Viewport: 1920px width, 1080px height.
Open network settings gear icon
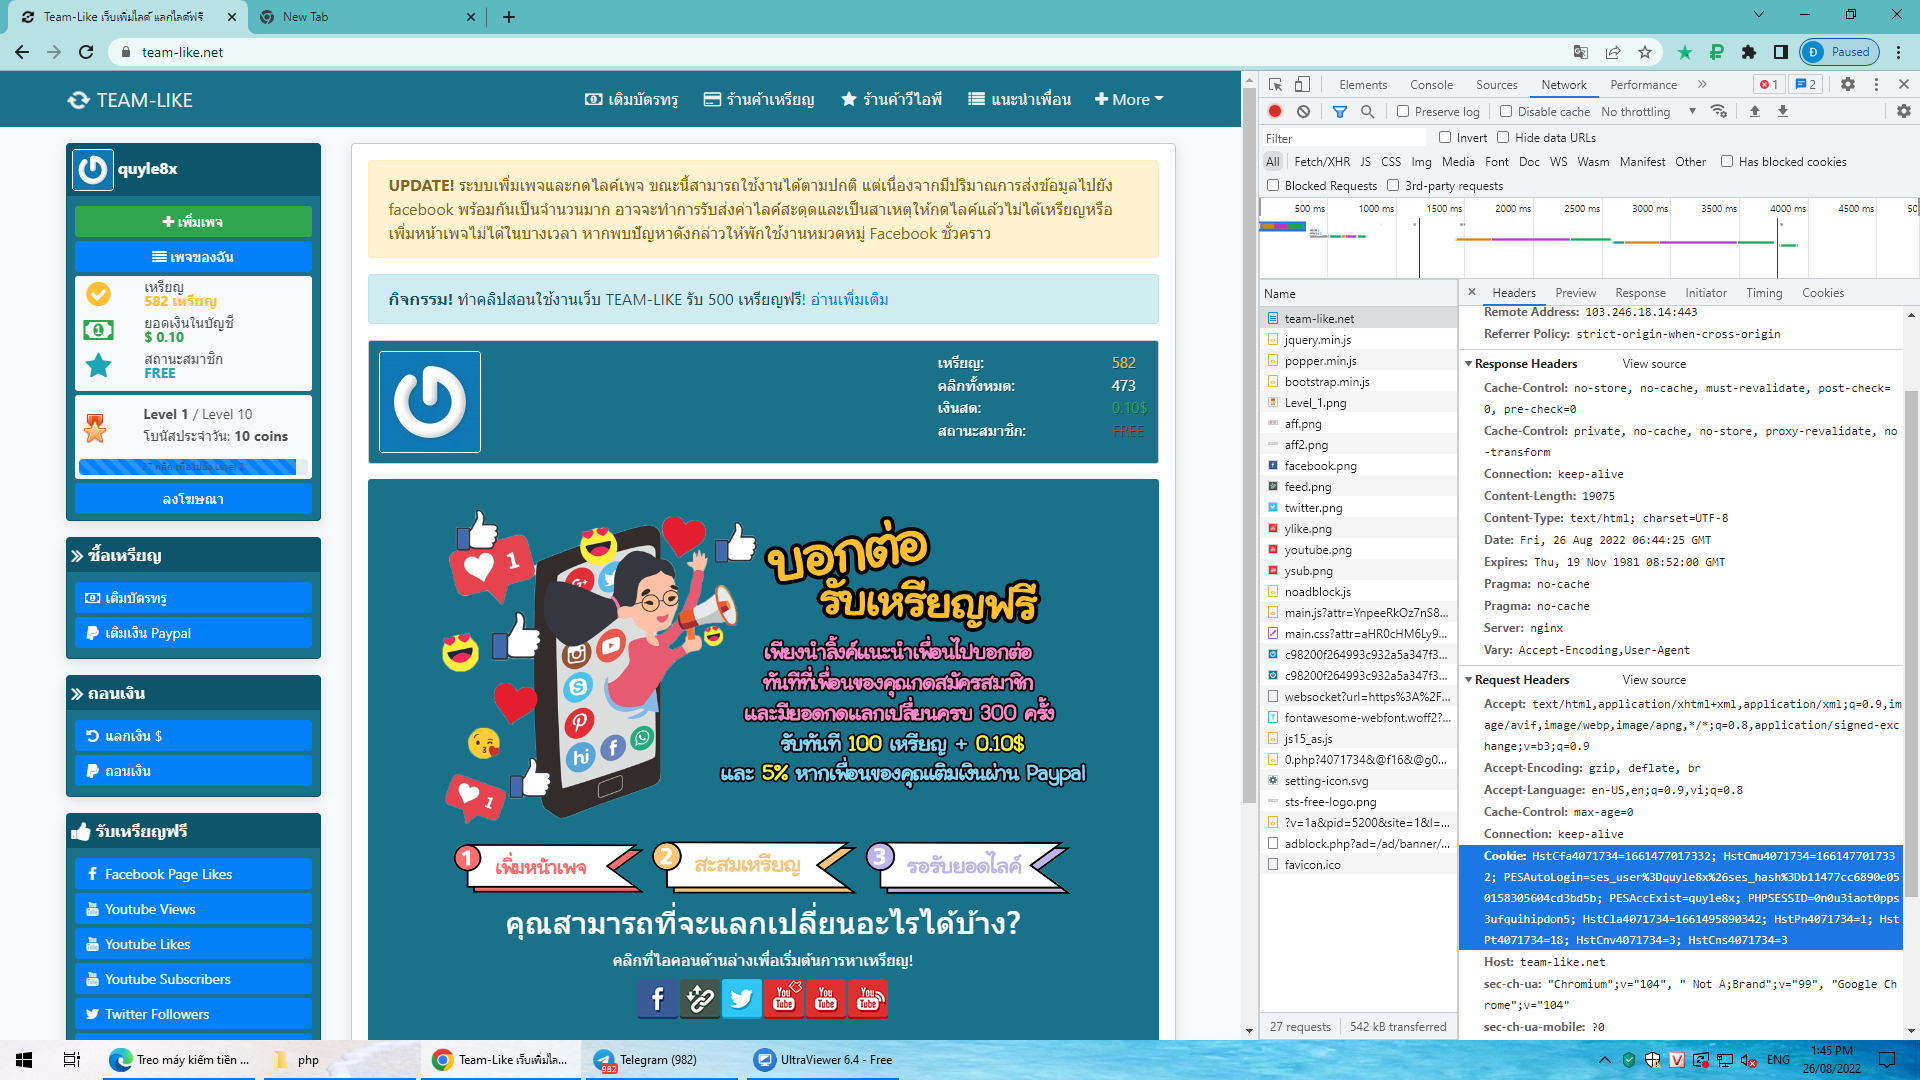1904,112
